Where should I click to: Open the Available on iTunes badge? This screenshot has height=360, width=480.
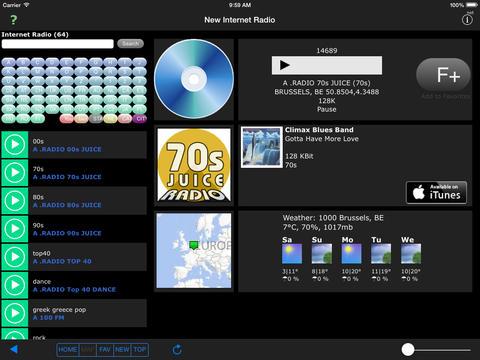click(436, 192)
